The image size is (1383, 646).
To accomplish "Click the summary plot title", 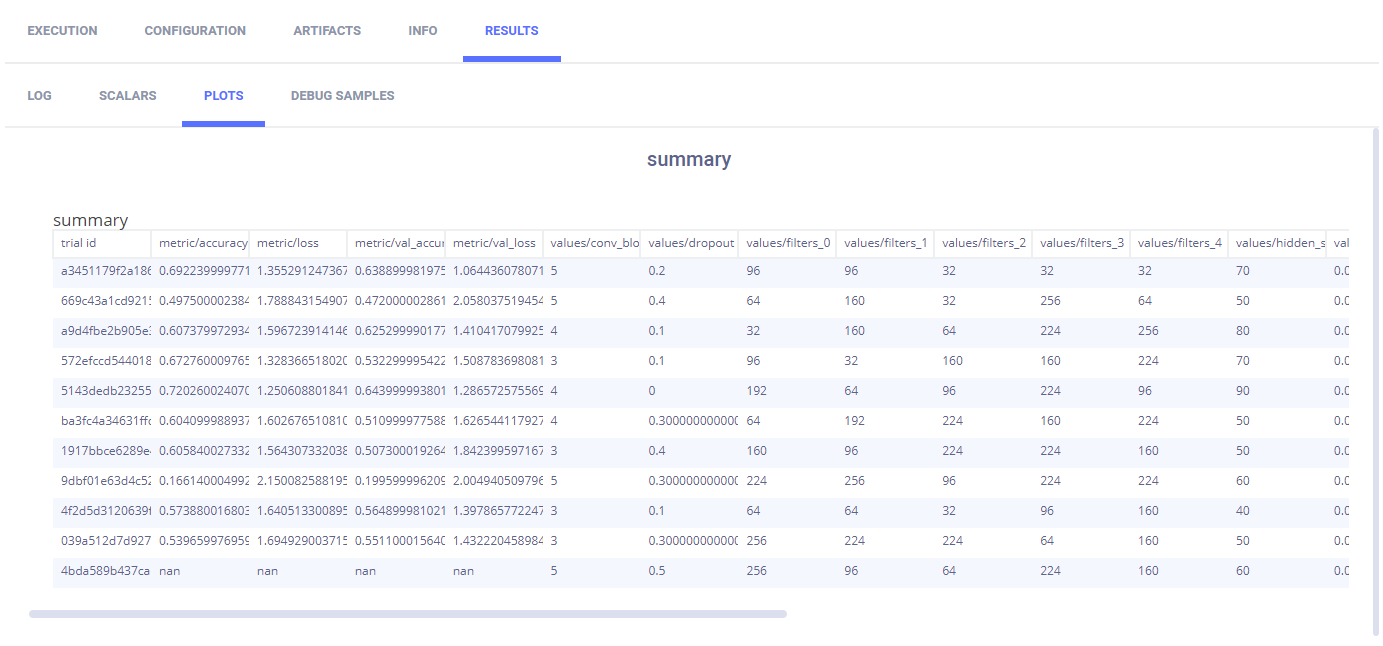I will [688, 159].
